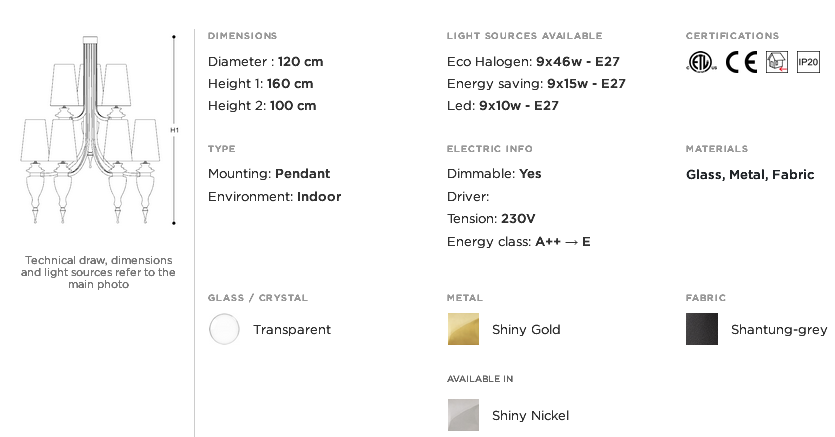Click the indoor-use house certification icon
Viewport: 835px width, 437px height.
[x=777, y=62]
